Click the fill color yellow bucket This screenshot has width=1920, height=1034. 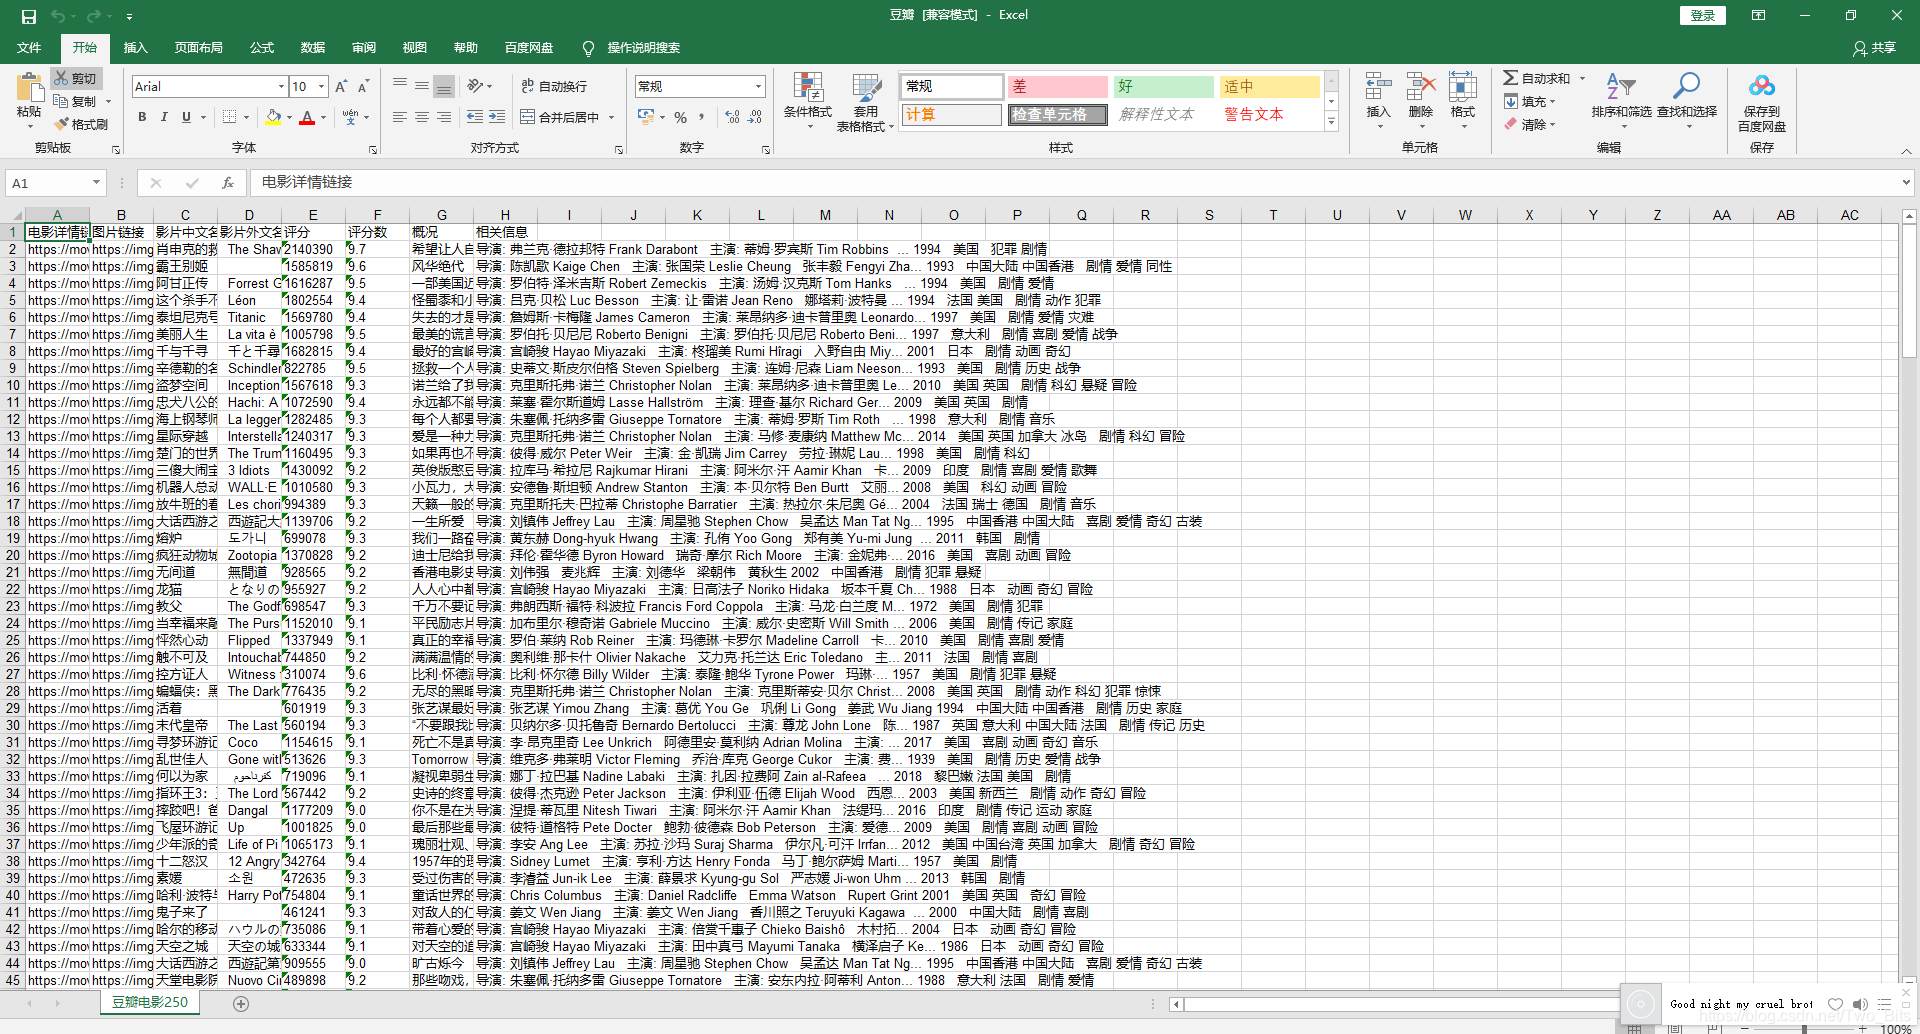pyautogui.click(x=273, y=117)
